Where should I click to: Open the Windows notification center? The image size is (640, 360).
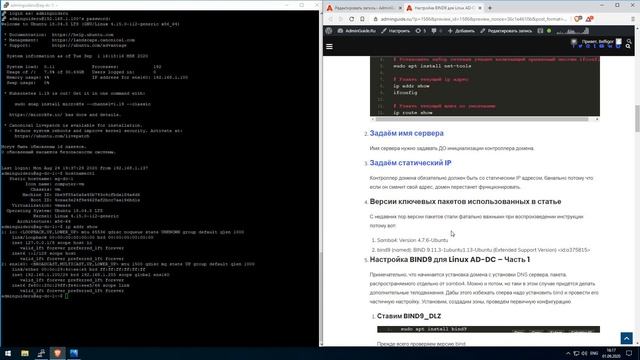point(629,353)
